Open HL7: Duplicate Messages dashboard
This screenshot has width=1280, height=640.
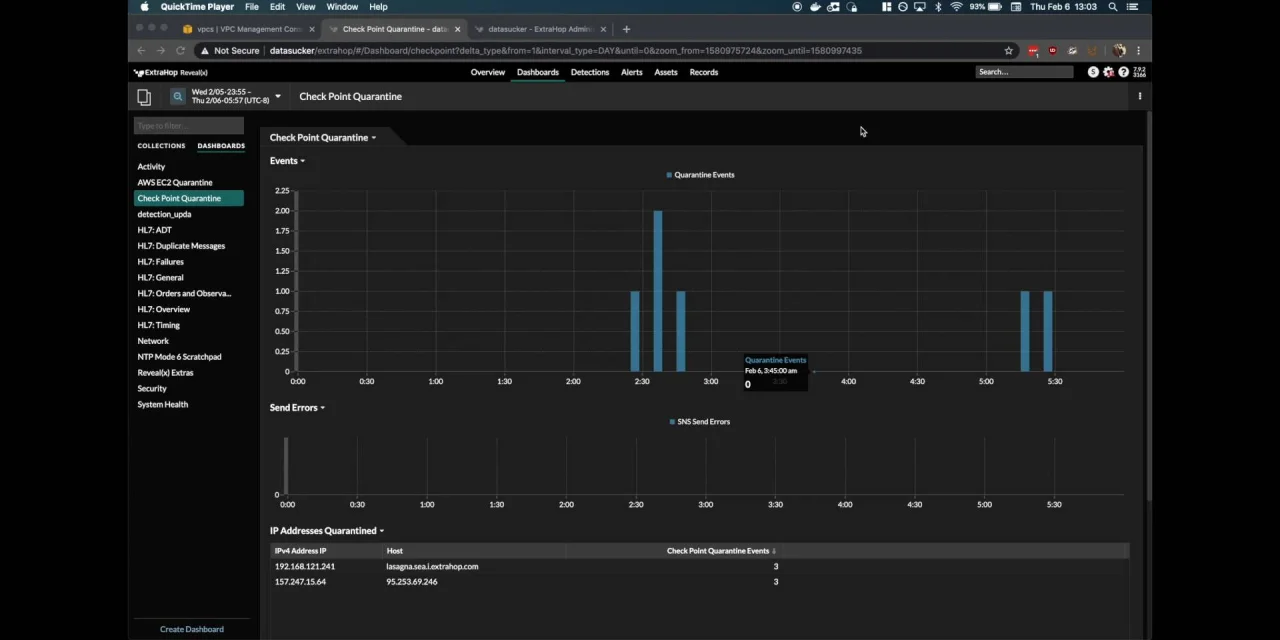click(181, 246)
